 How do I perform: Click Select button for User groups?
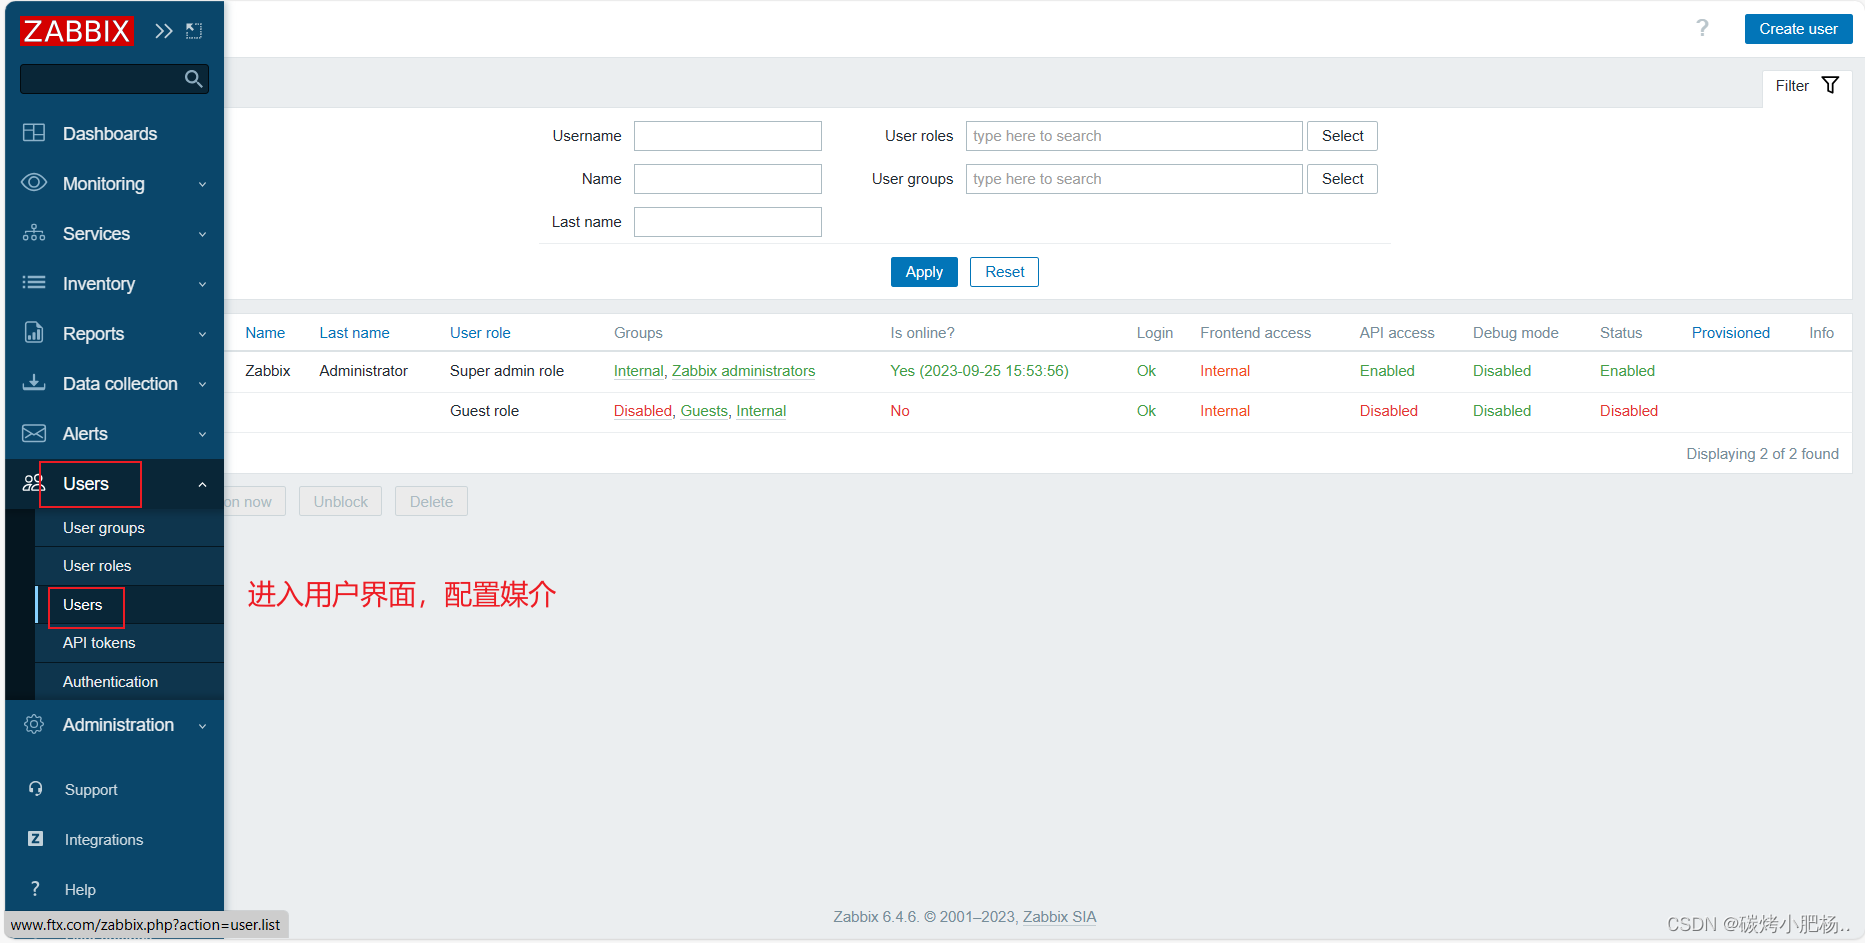tap(1342, 179)
